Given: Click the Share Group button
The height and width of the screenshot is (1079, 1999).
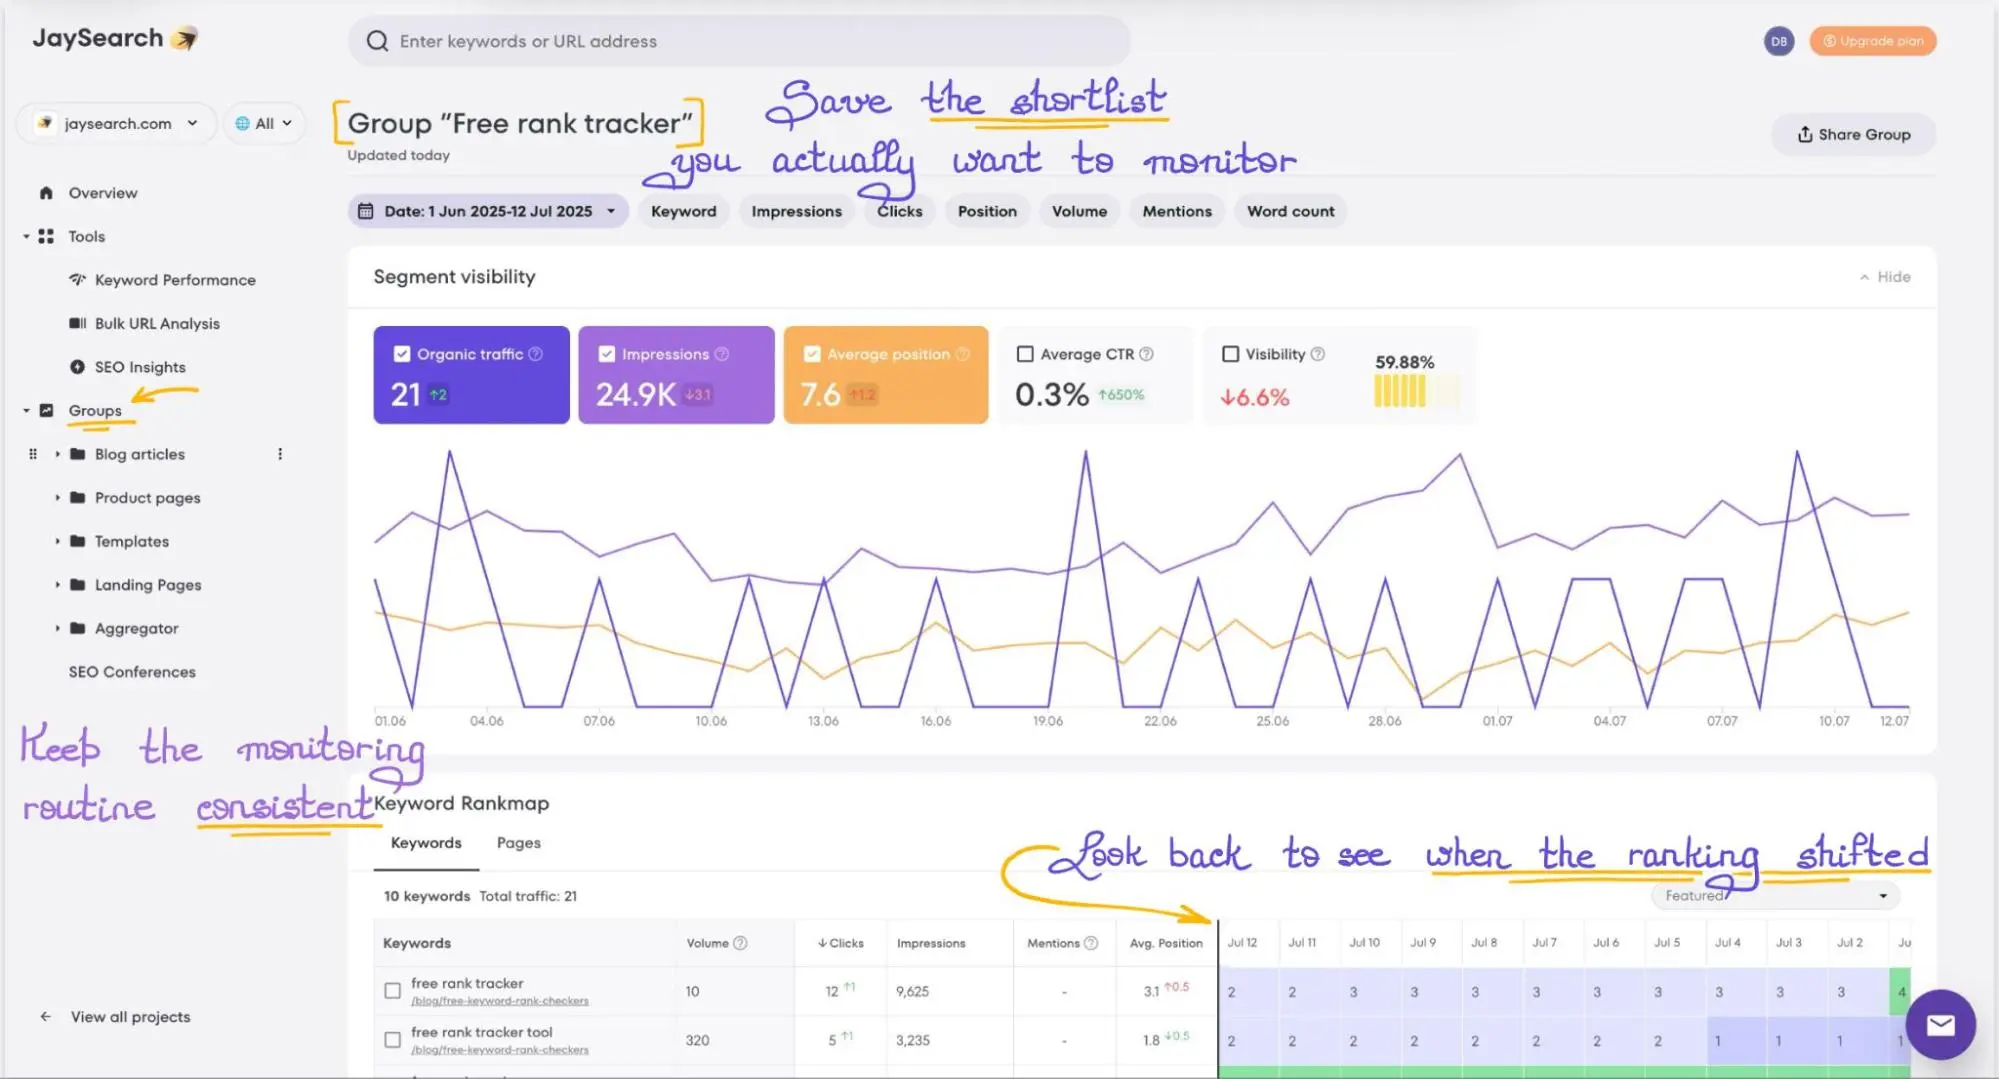Looking at the screenshot, I should [1853, 134].
